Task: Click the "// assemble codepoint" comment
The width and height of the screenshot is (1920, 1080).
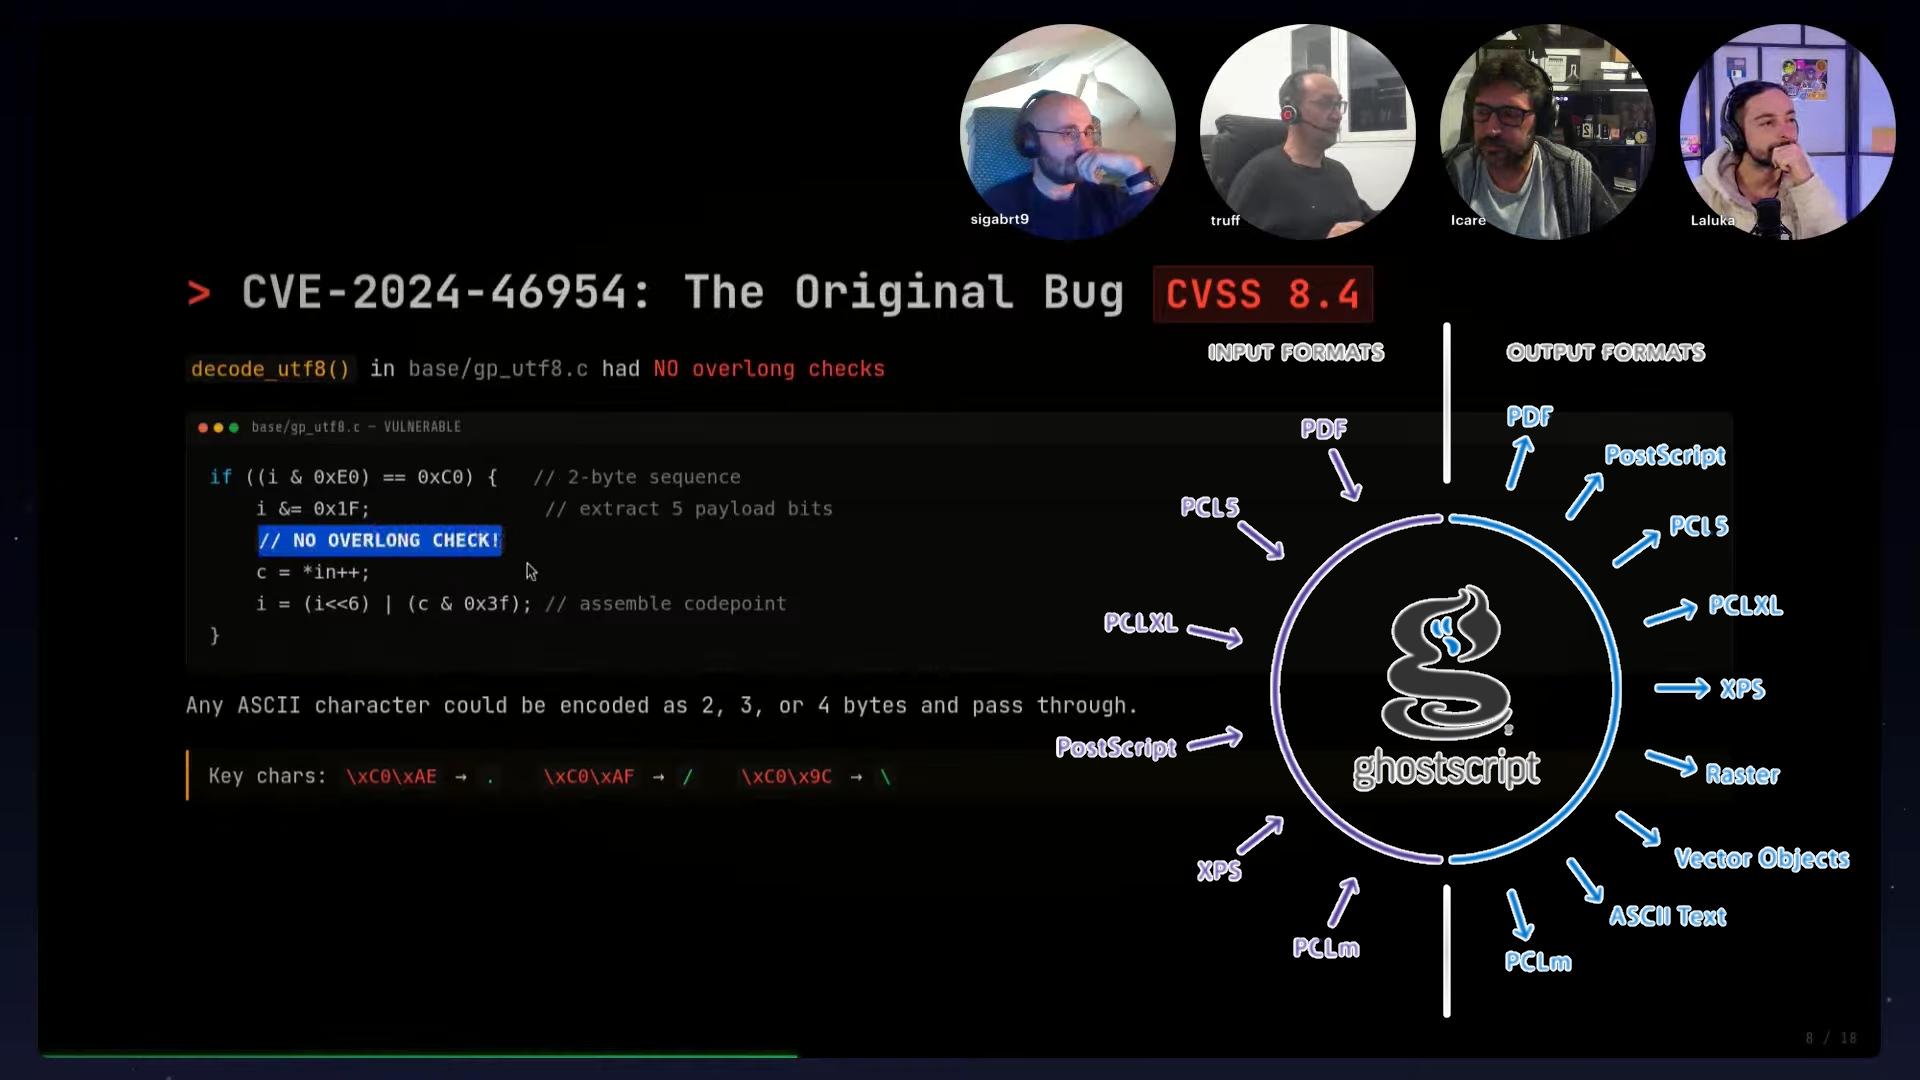Action: (x=665, y=604)
